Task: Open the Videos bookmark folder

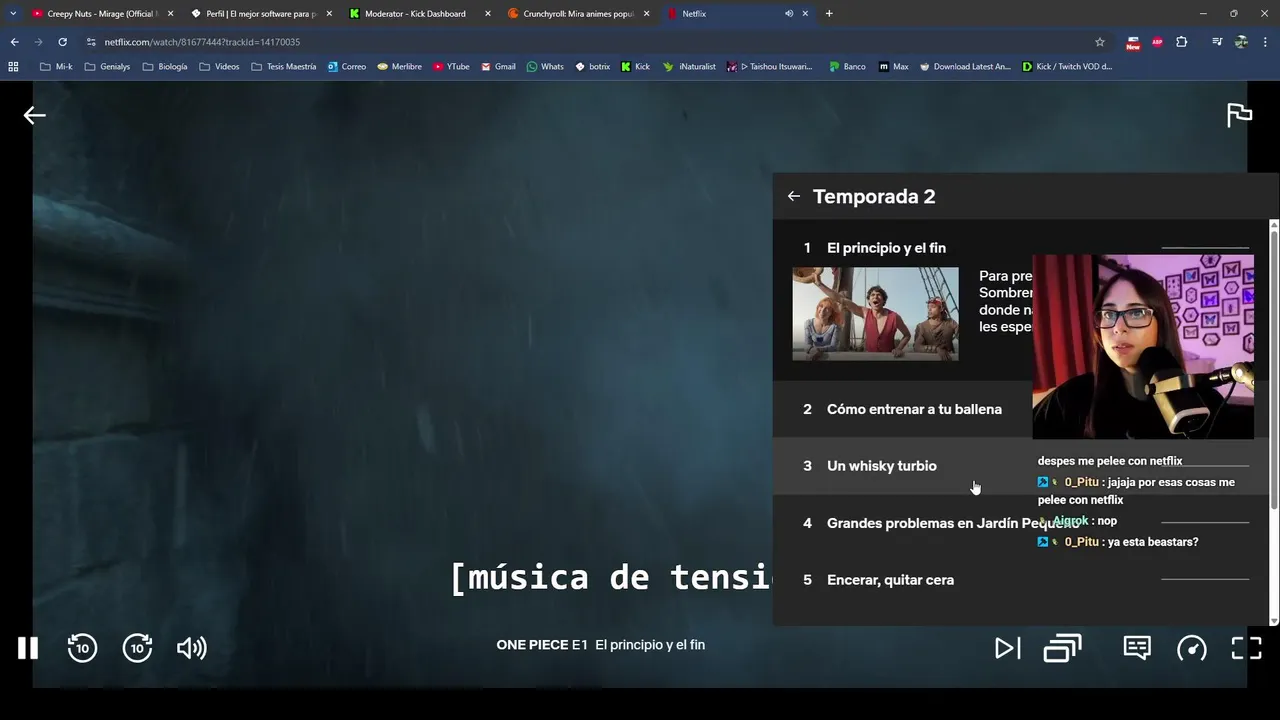Action: click(x=219, y=67)
